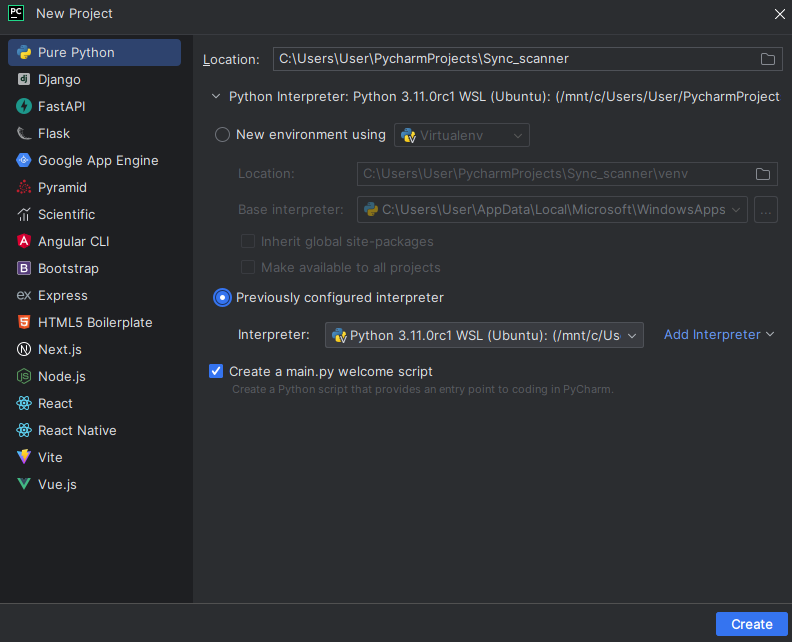The height and width of the screenshot is (642, 792).
Task: Browse folder for project Location
Action: coord(768,59)
